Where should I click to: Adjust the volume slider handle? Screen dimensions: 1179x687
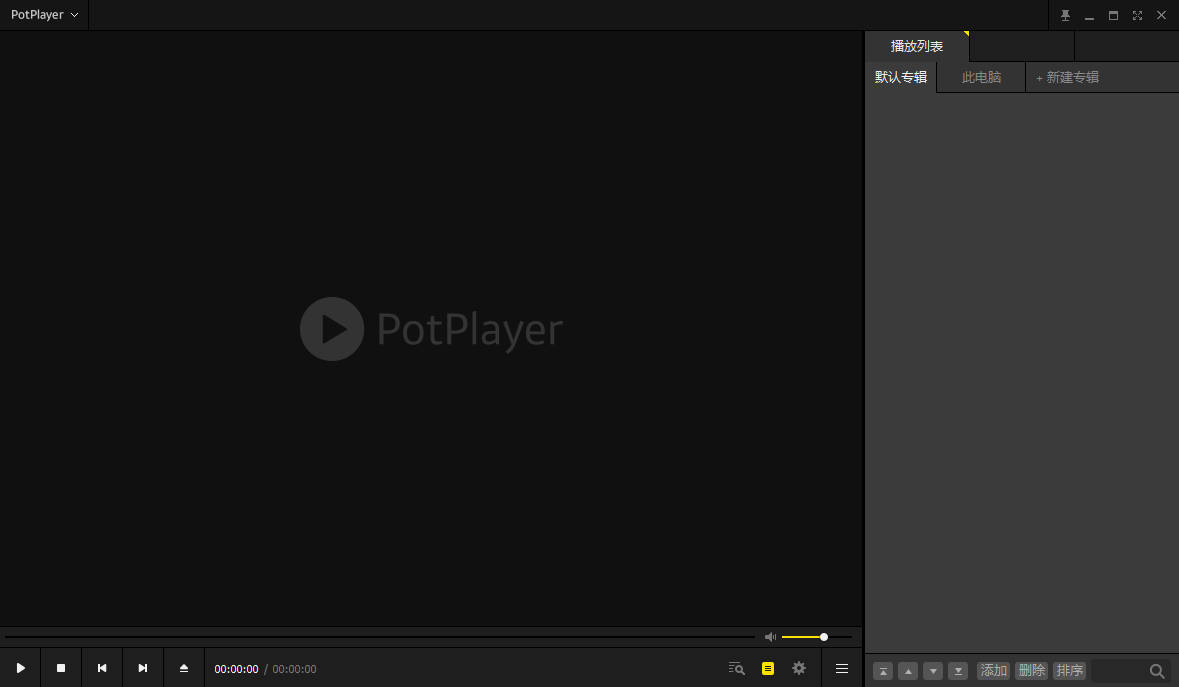tap(823, 636)
